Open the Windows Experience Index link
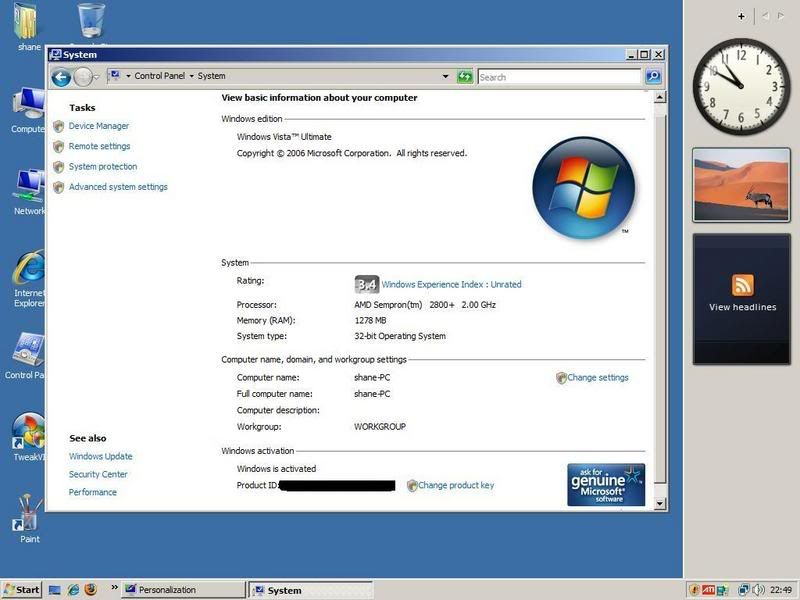This screenshot has width=800, height=600. coord(451,284)
